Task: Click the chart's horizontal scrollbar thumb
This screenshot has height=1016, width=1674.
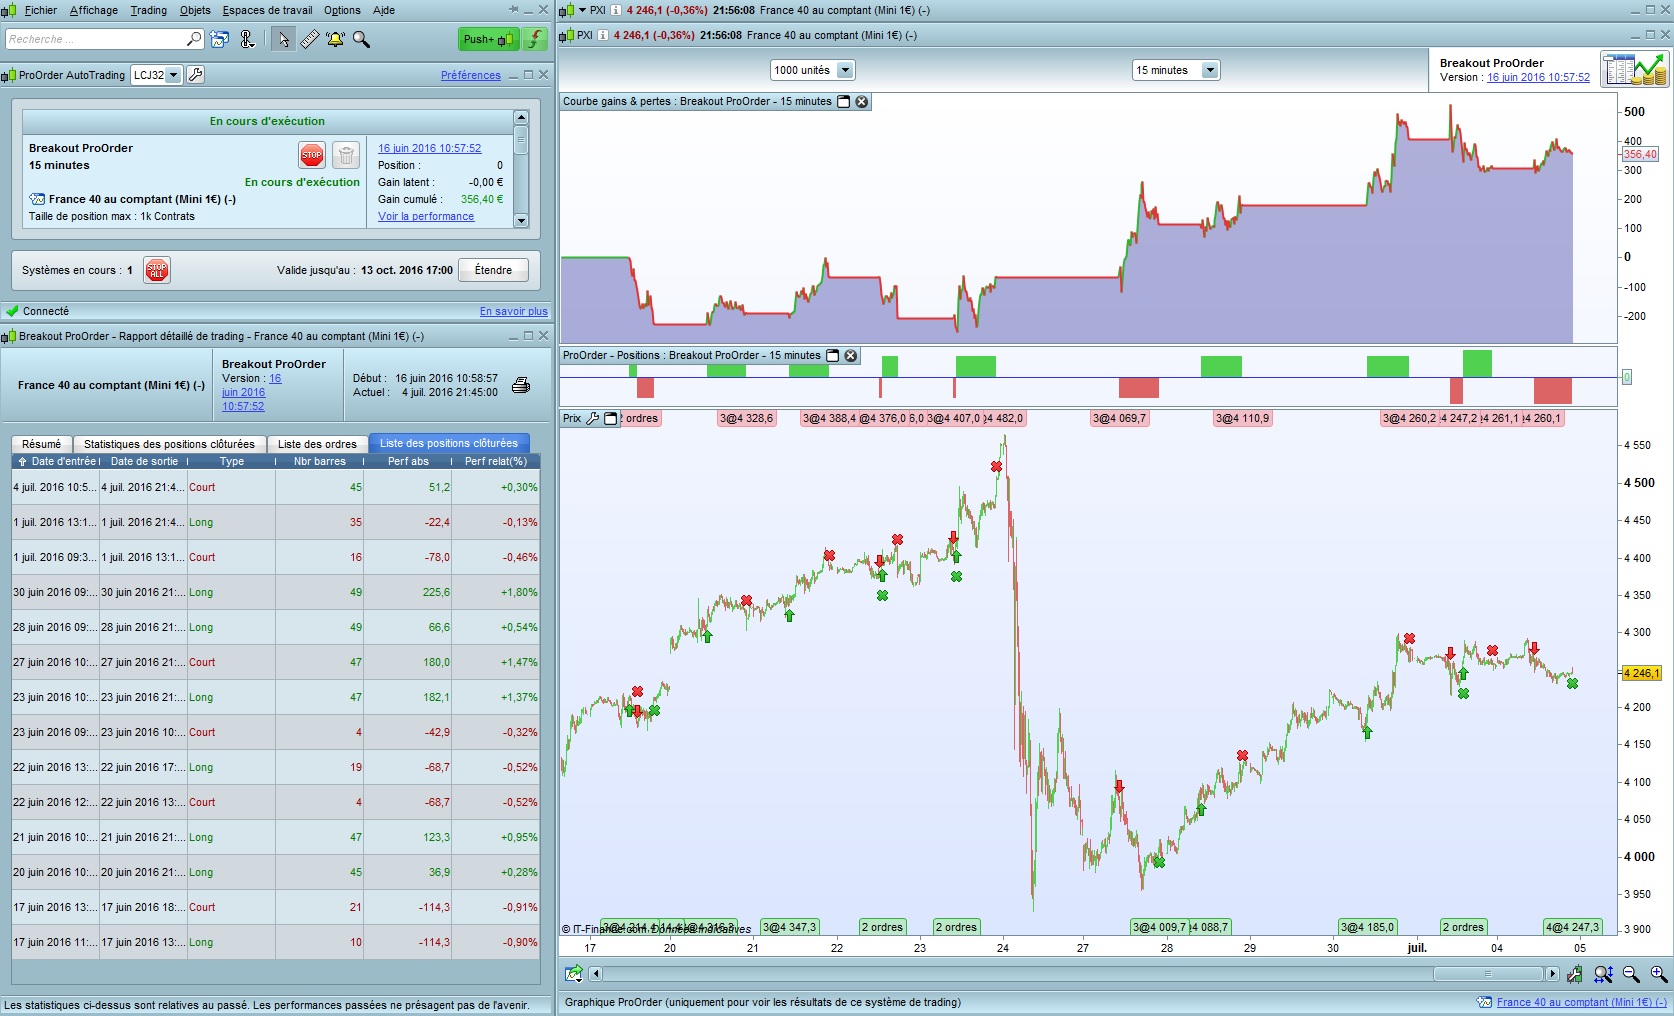Action: pyautogui.click(x=1487, y=974)
